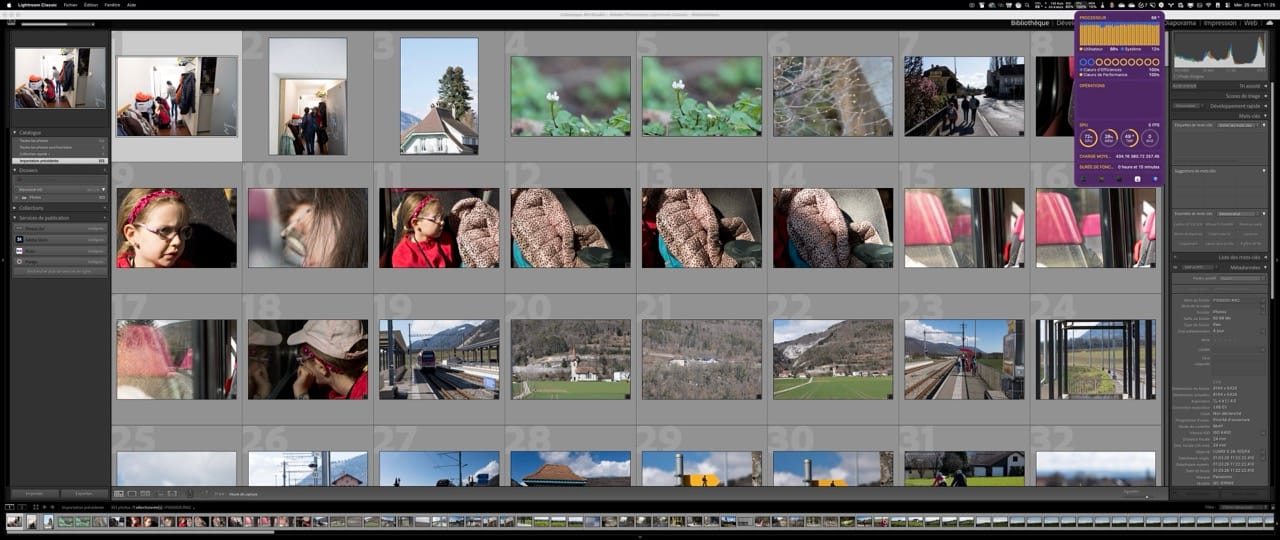This screenshot has width=1280, height=540.
Task: Click the Apple menu icon
Action: (7, 4)
